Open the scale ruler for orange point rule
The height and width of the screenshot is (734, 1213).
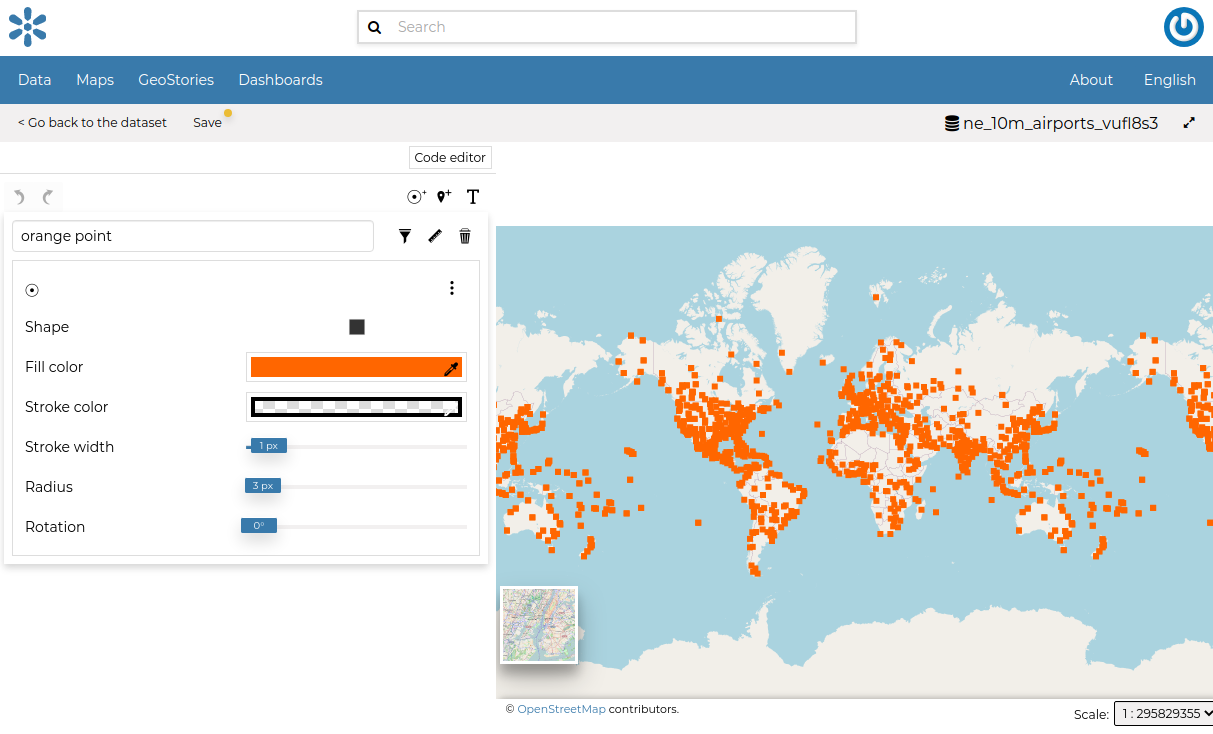pos(435,236)
